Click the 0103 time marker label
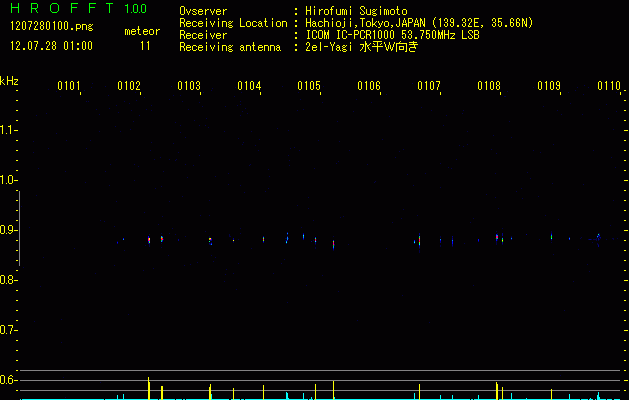The image size is (629, 400). coord(189,86)
